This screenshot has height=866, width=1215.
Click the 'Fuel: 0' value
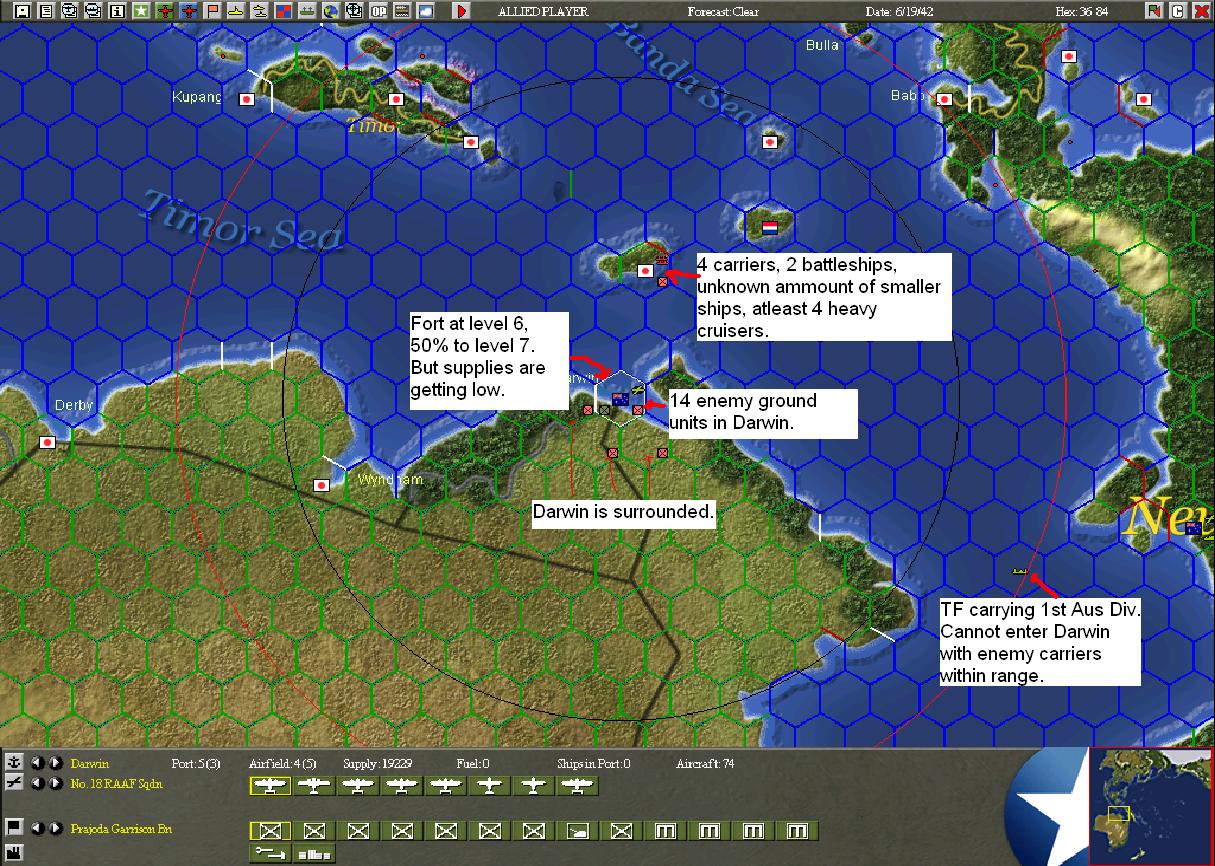473,764
